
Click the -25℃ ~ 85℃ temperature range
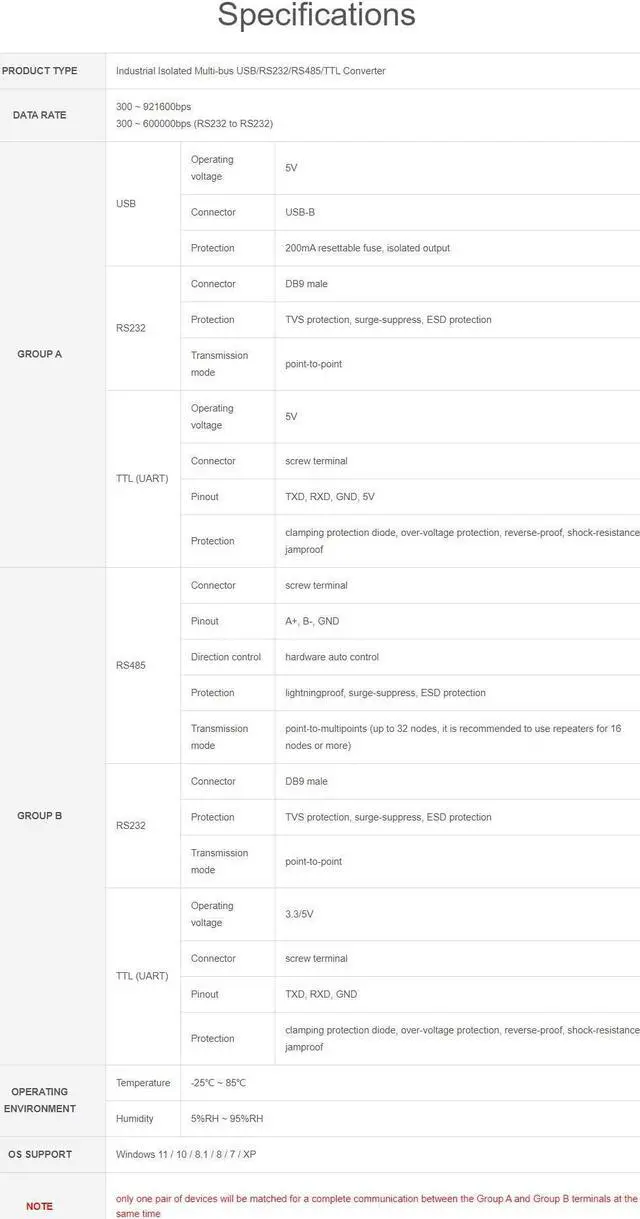218,1083
